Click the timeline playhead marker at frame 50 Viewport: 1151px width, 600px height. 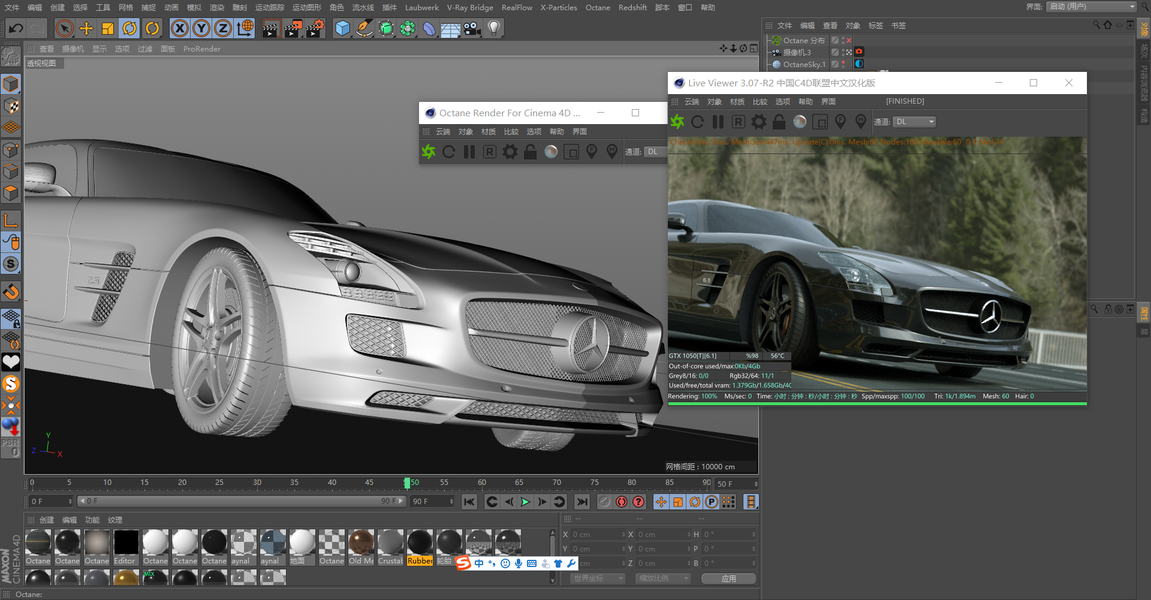pyautogui.click(x=407, y=482)
